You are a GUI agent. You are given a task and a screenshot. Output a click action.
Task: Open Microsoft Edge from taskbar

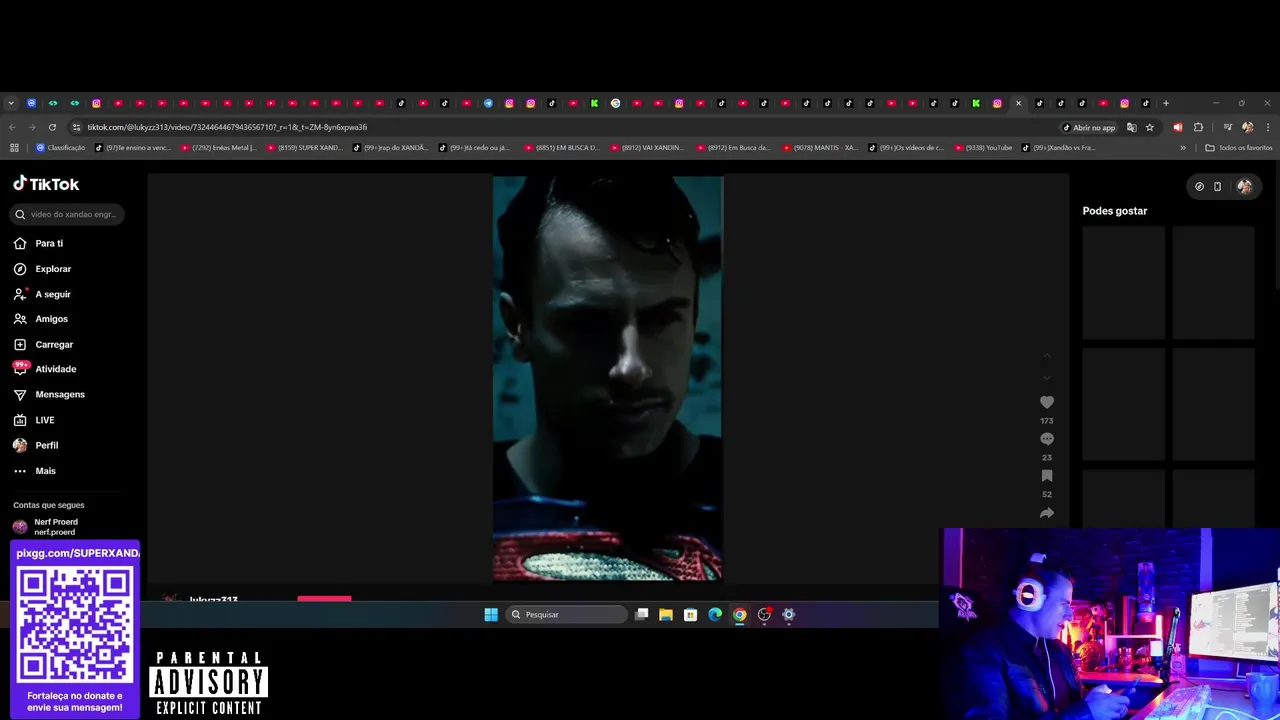tap(715, 615)
